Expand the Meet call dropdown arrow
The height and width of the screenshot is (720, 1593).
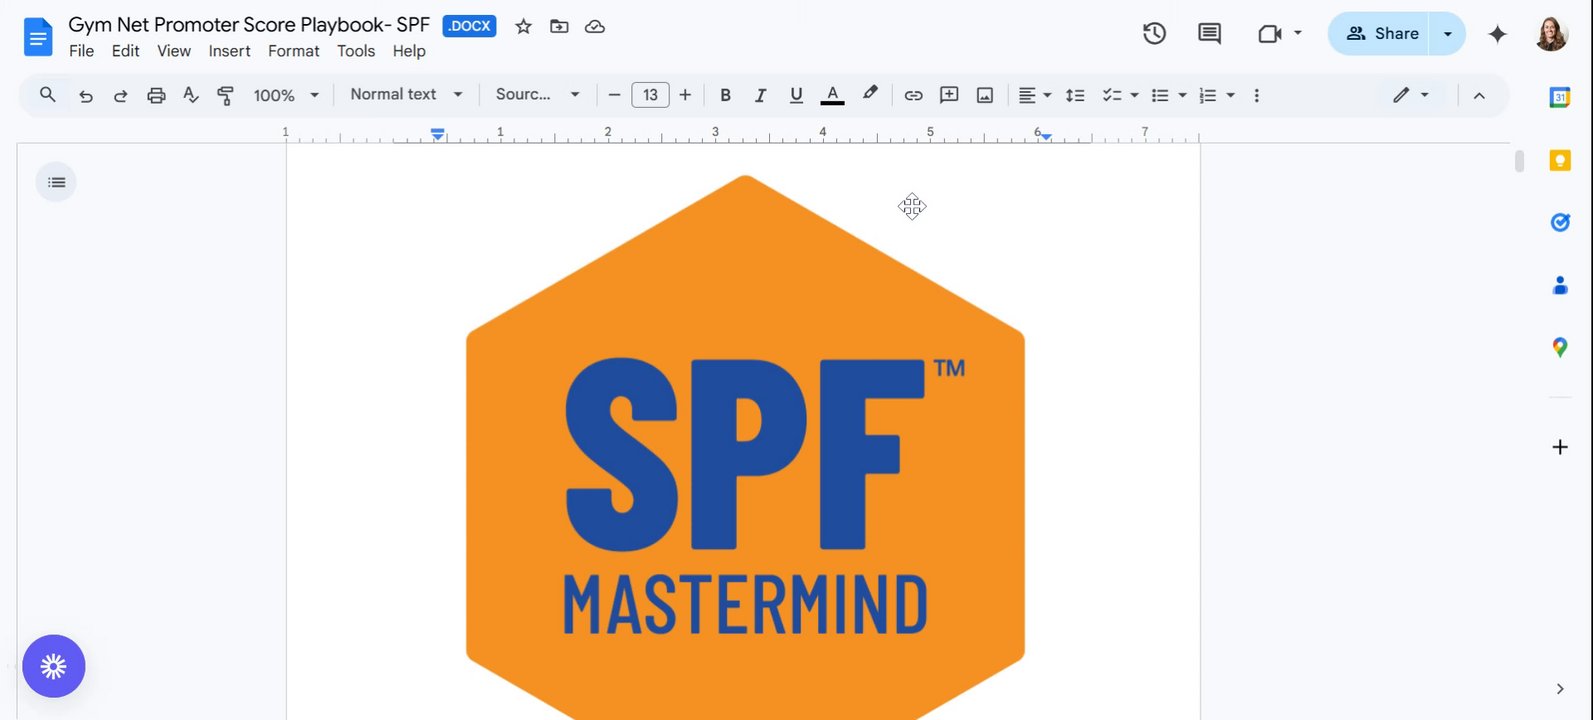(x=1297, y=33)
